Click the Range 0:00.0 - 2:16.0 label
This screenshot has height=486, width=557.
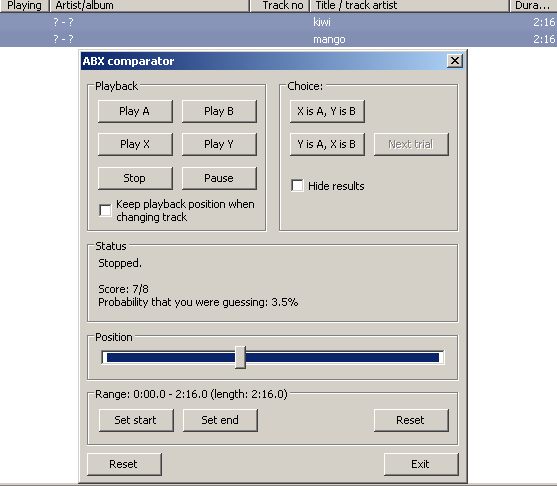point(191,394)
